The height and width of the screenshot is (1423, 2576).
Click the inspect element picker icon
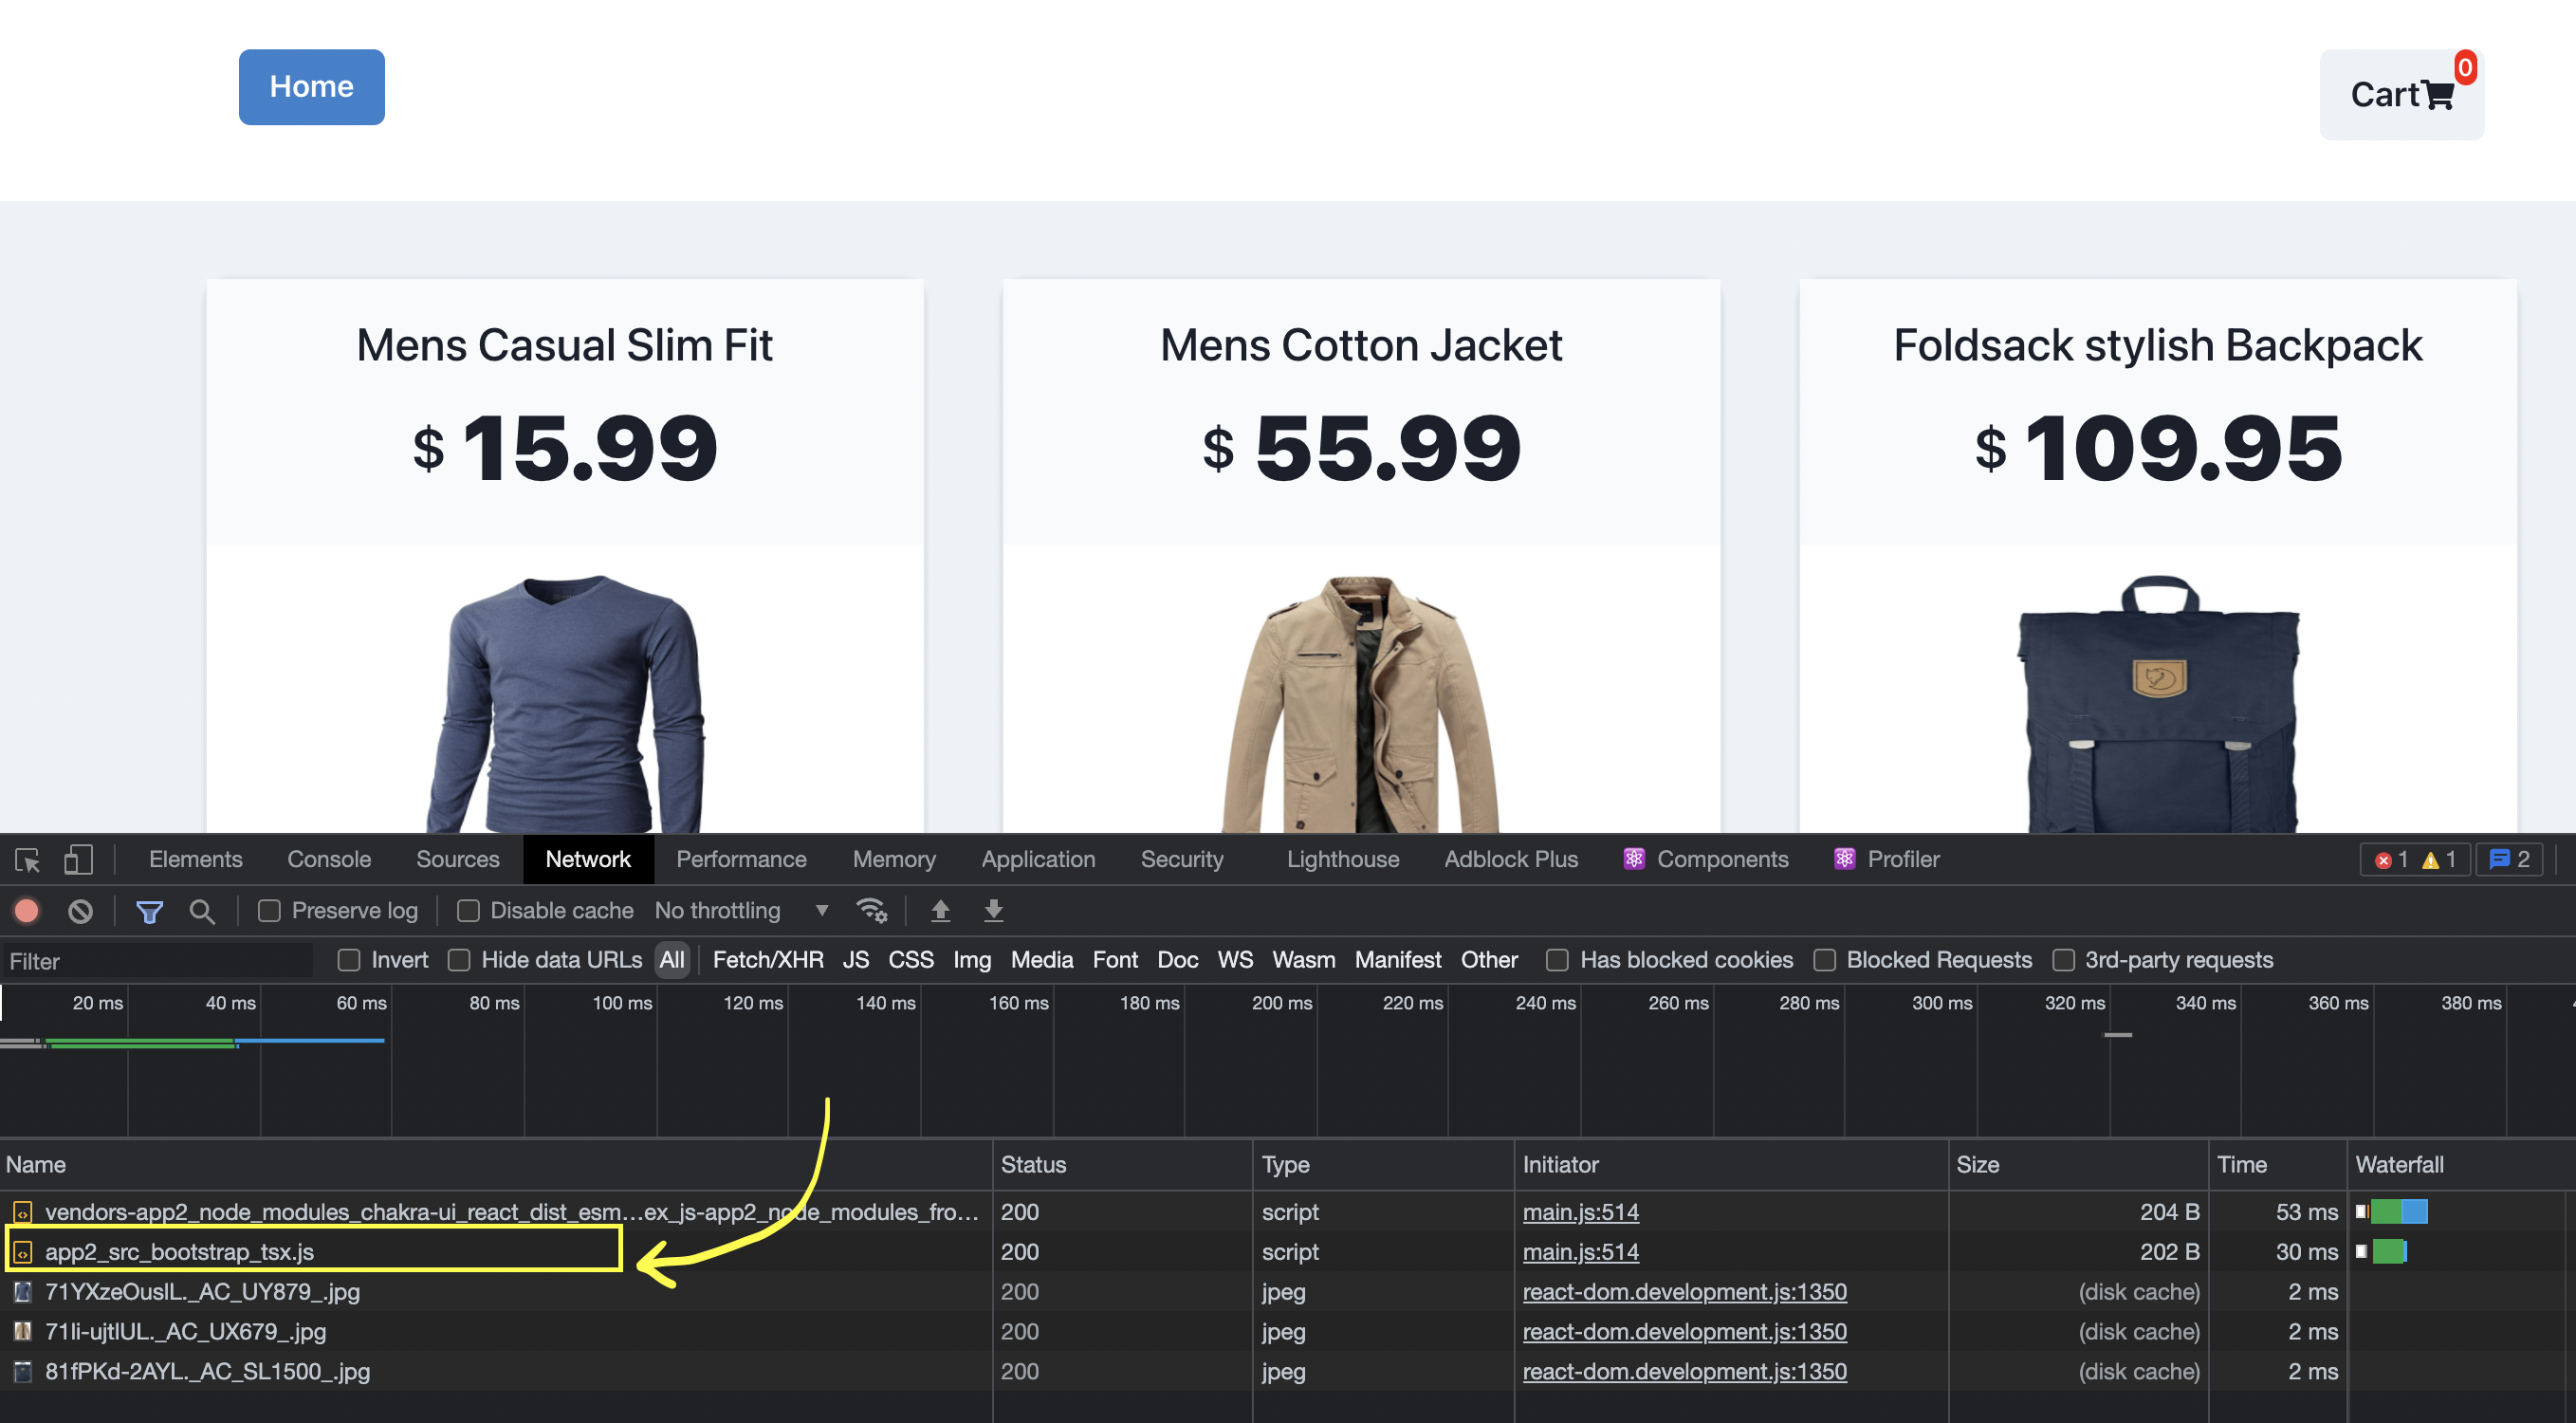point(27,860)
